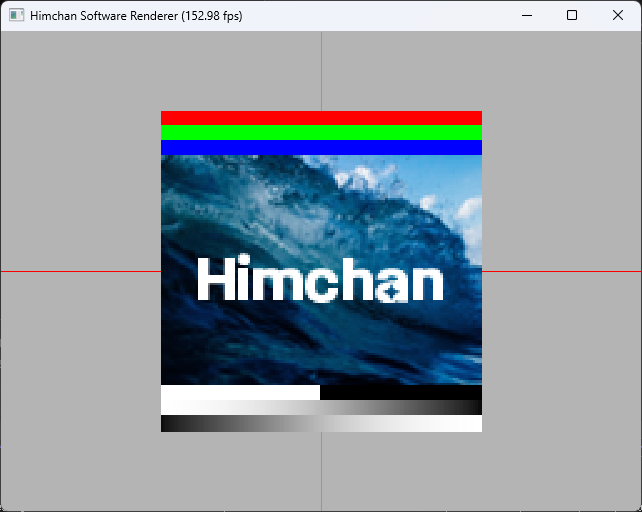Pick the green stripe on the texture
The width and height of the screenshot is (642, 512).
[321, 132]
